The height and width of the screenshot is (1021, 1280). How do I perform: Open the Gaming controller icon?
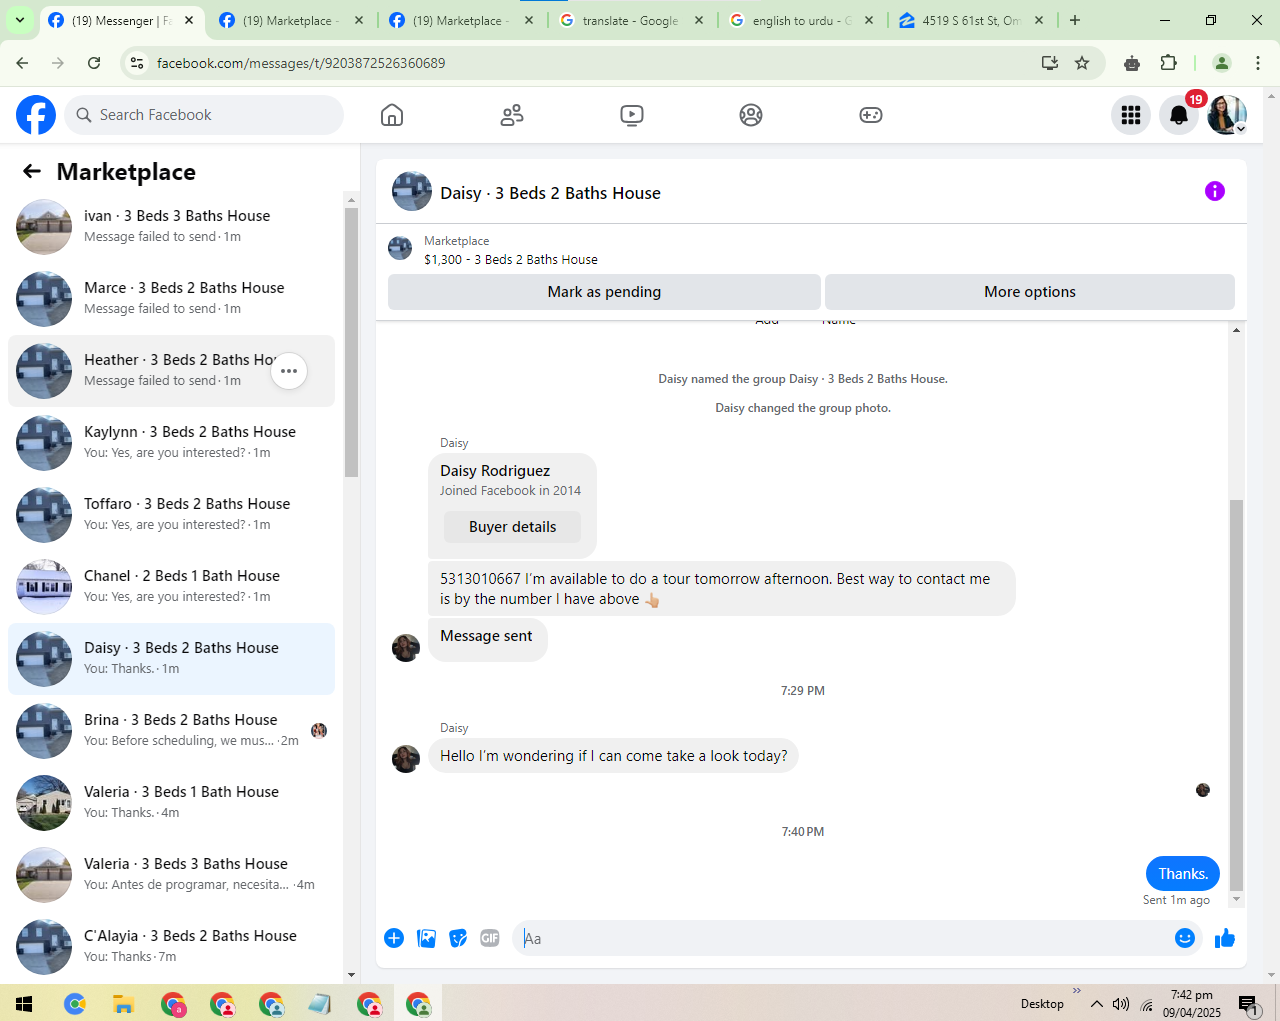(x=871, y=115)
